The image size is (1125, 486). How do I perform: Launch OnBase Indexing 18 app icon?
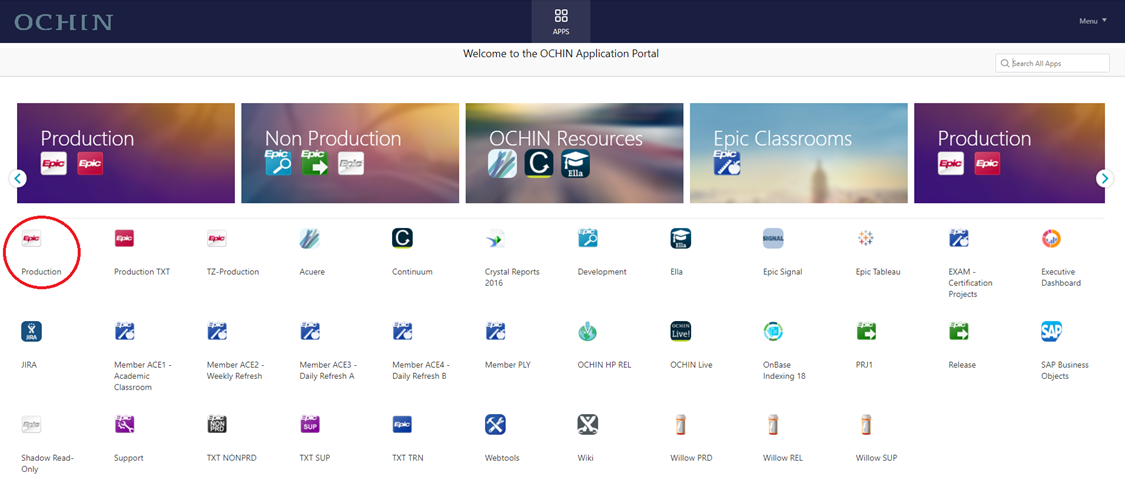click(x=773, y=332)
